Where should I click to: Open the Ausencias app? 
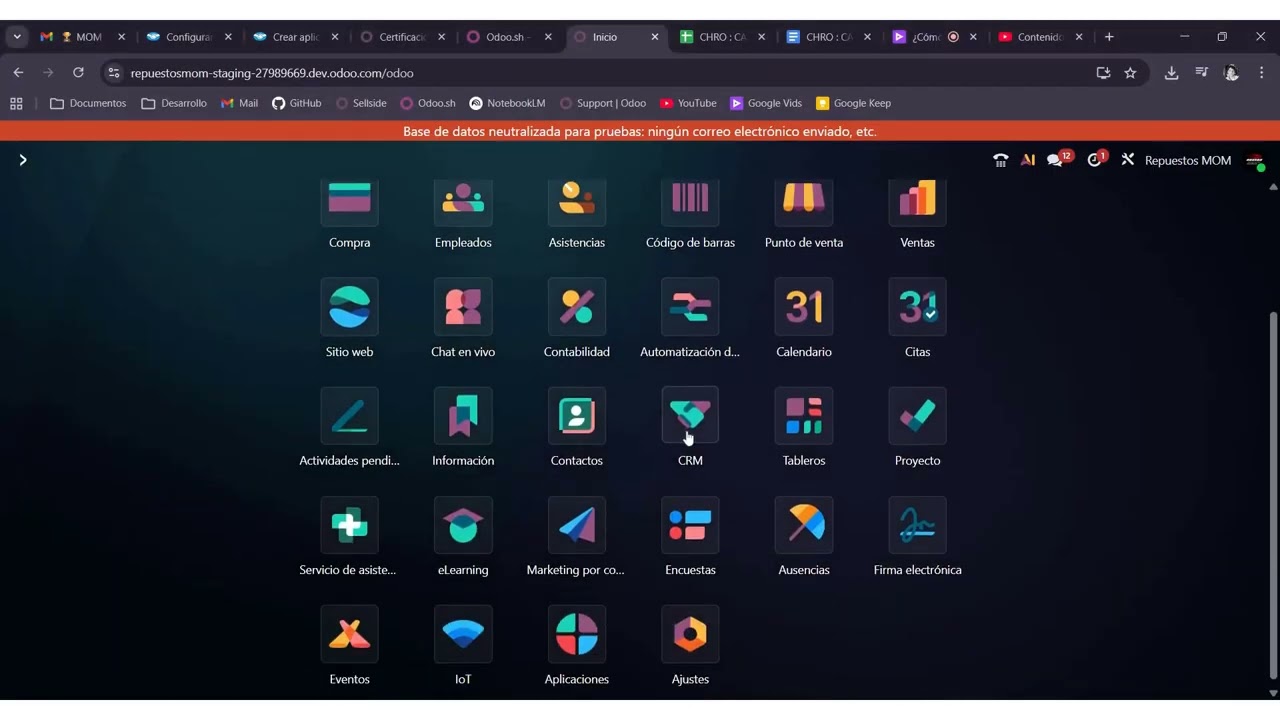pyautogui.click(x=804, y=524)
